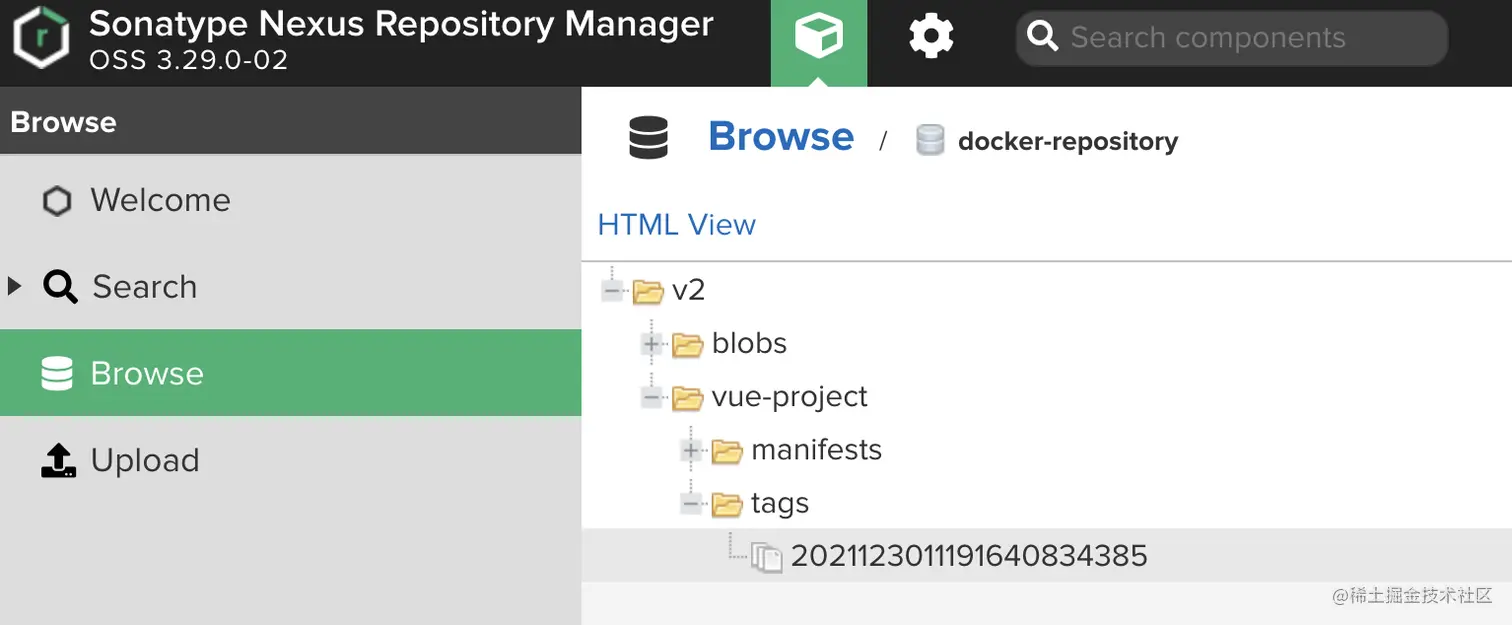
Task: Collapse the tags tree node
Action: point(691,504)
